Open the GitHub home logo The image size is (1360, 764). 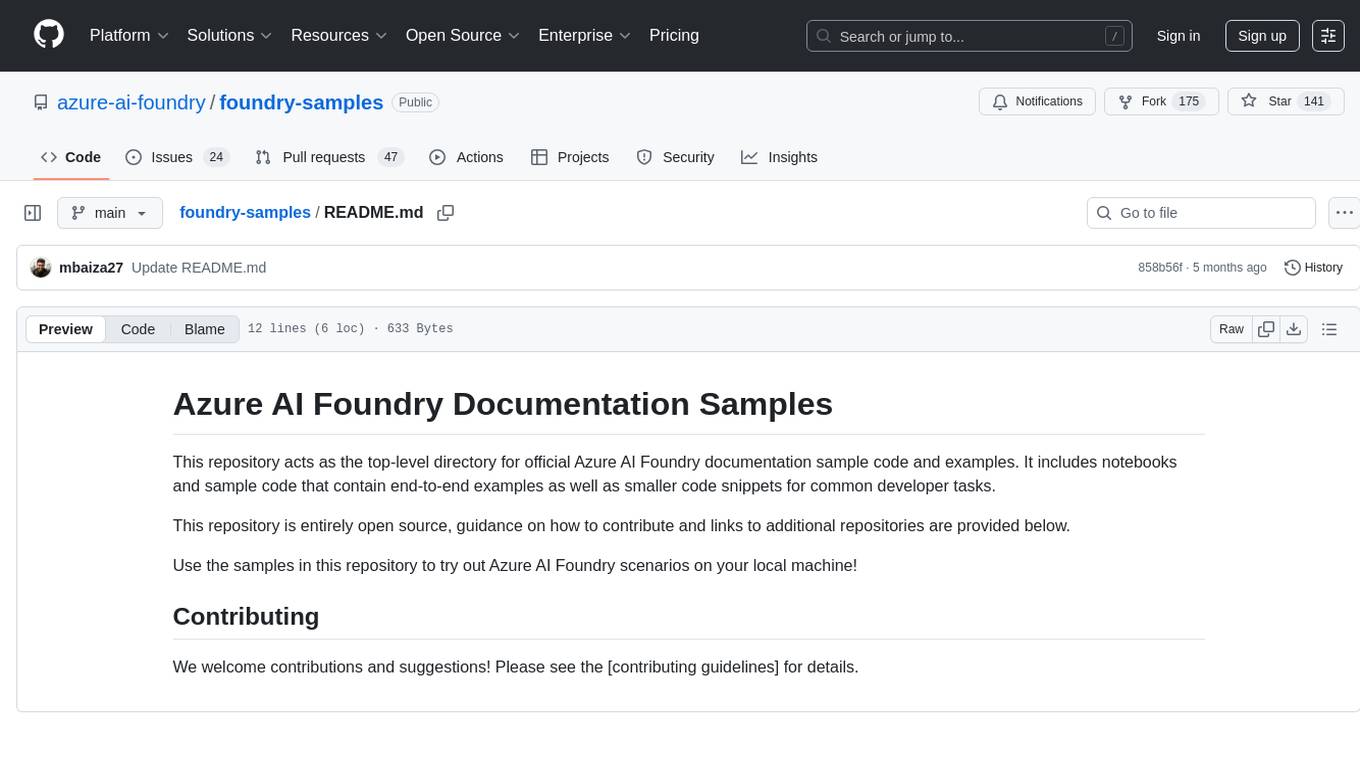tap(49, 35)
